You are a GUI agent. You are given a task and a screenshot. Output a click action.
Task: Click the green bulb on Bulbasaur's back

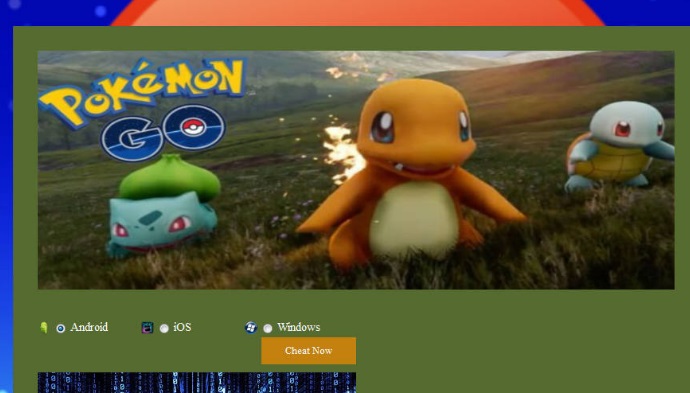170,178
